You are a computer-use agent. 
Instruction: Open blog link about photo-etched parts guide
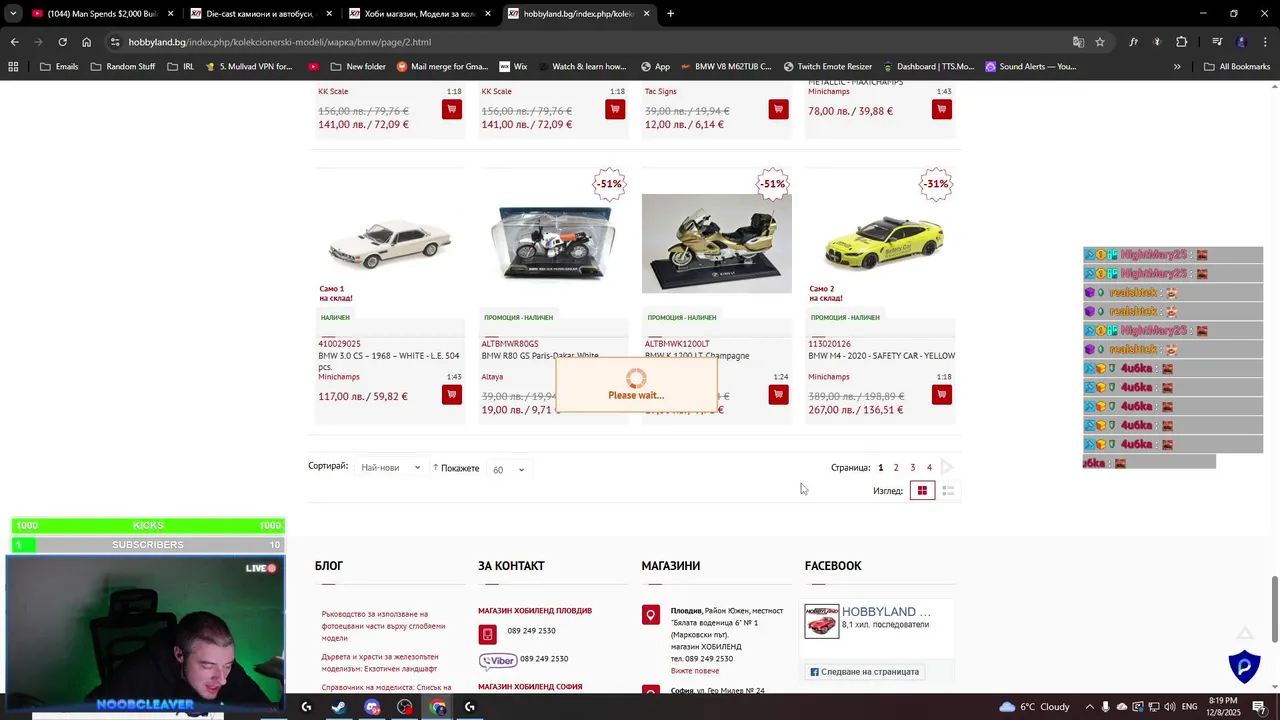click(x=384, y=626)
